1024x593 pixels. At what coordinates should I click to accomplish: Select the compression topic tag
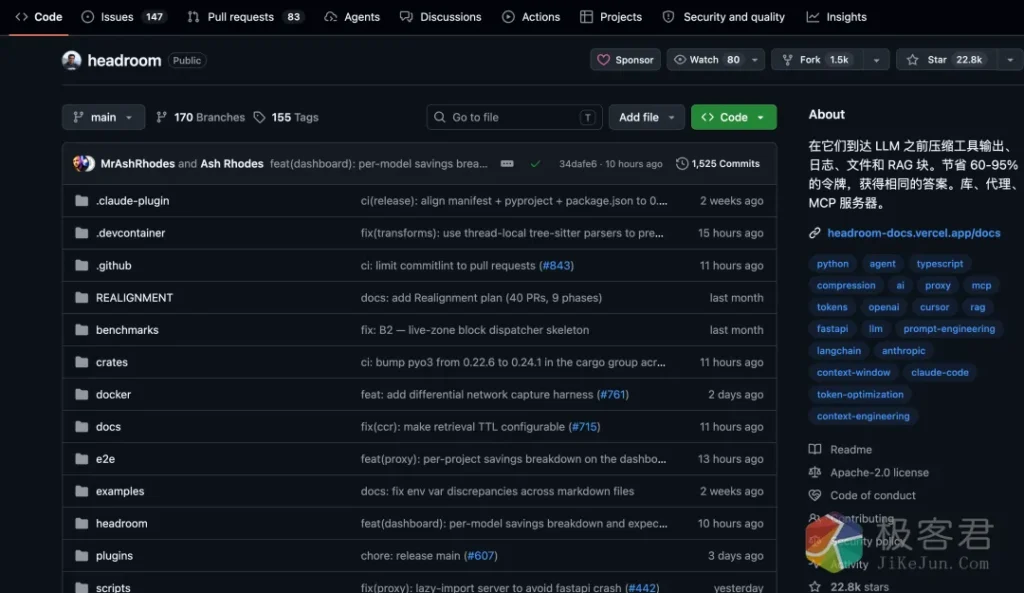(846, 285)
